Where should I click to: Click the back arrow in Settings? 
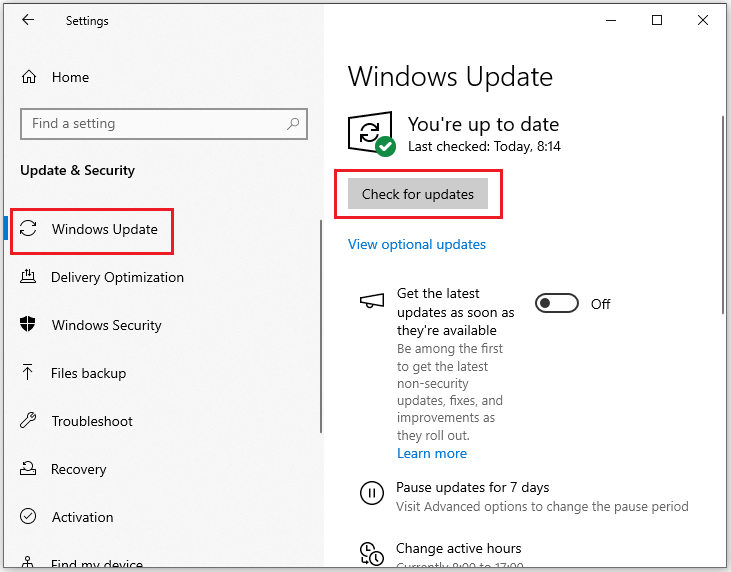click(28, 20)
